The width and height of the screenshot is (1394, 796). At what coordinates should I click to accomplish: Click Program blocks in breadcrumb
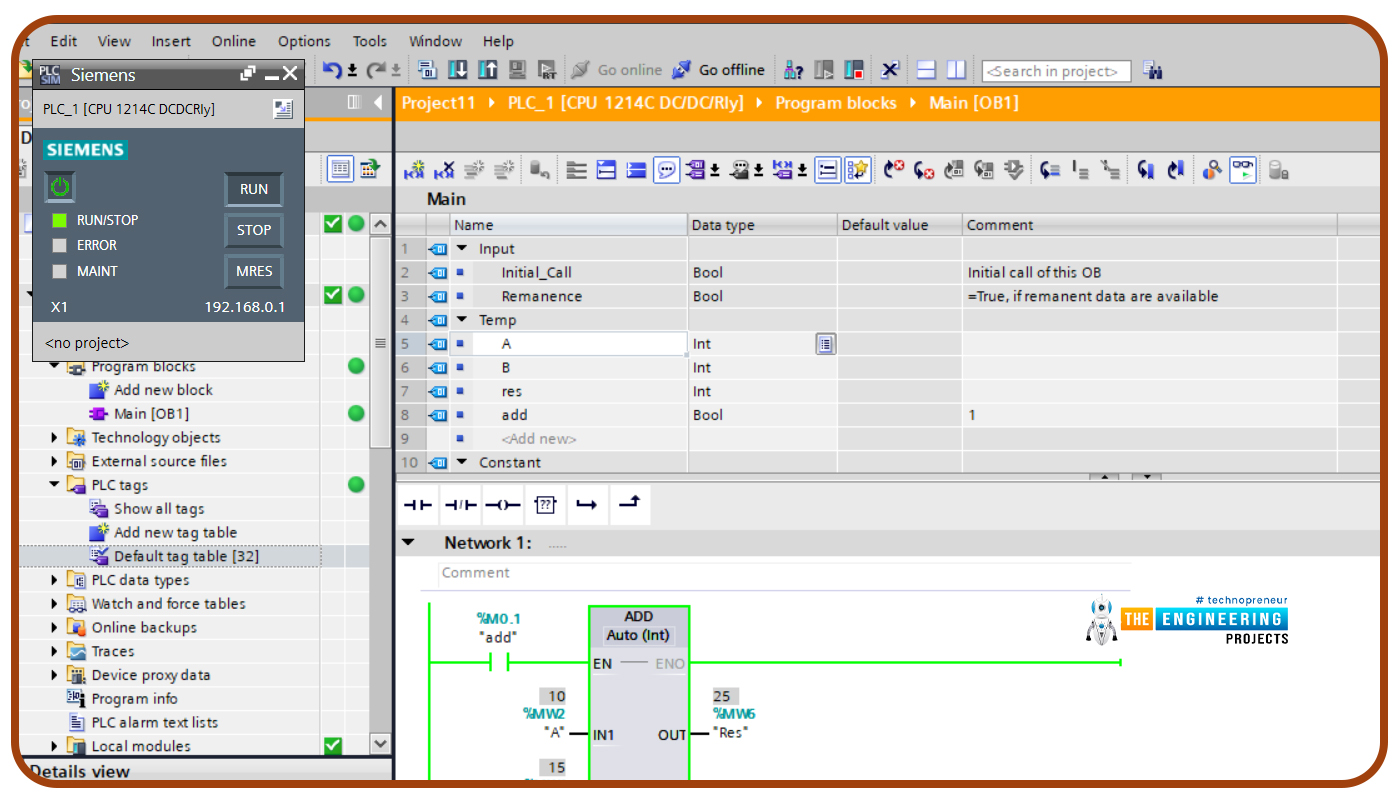[836, 103]
